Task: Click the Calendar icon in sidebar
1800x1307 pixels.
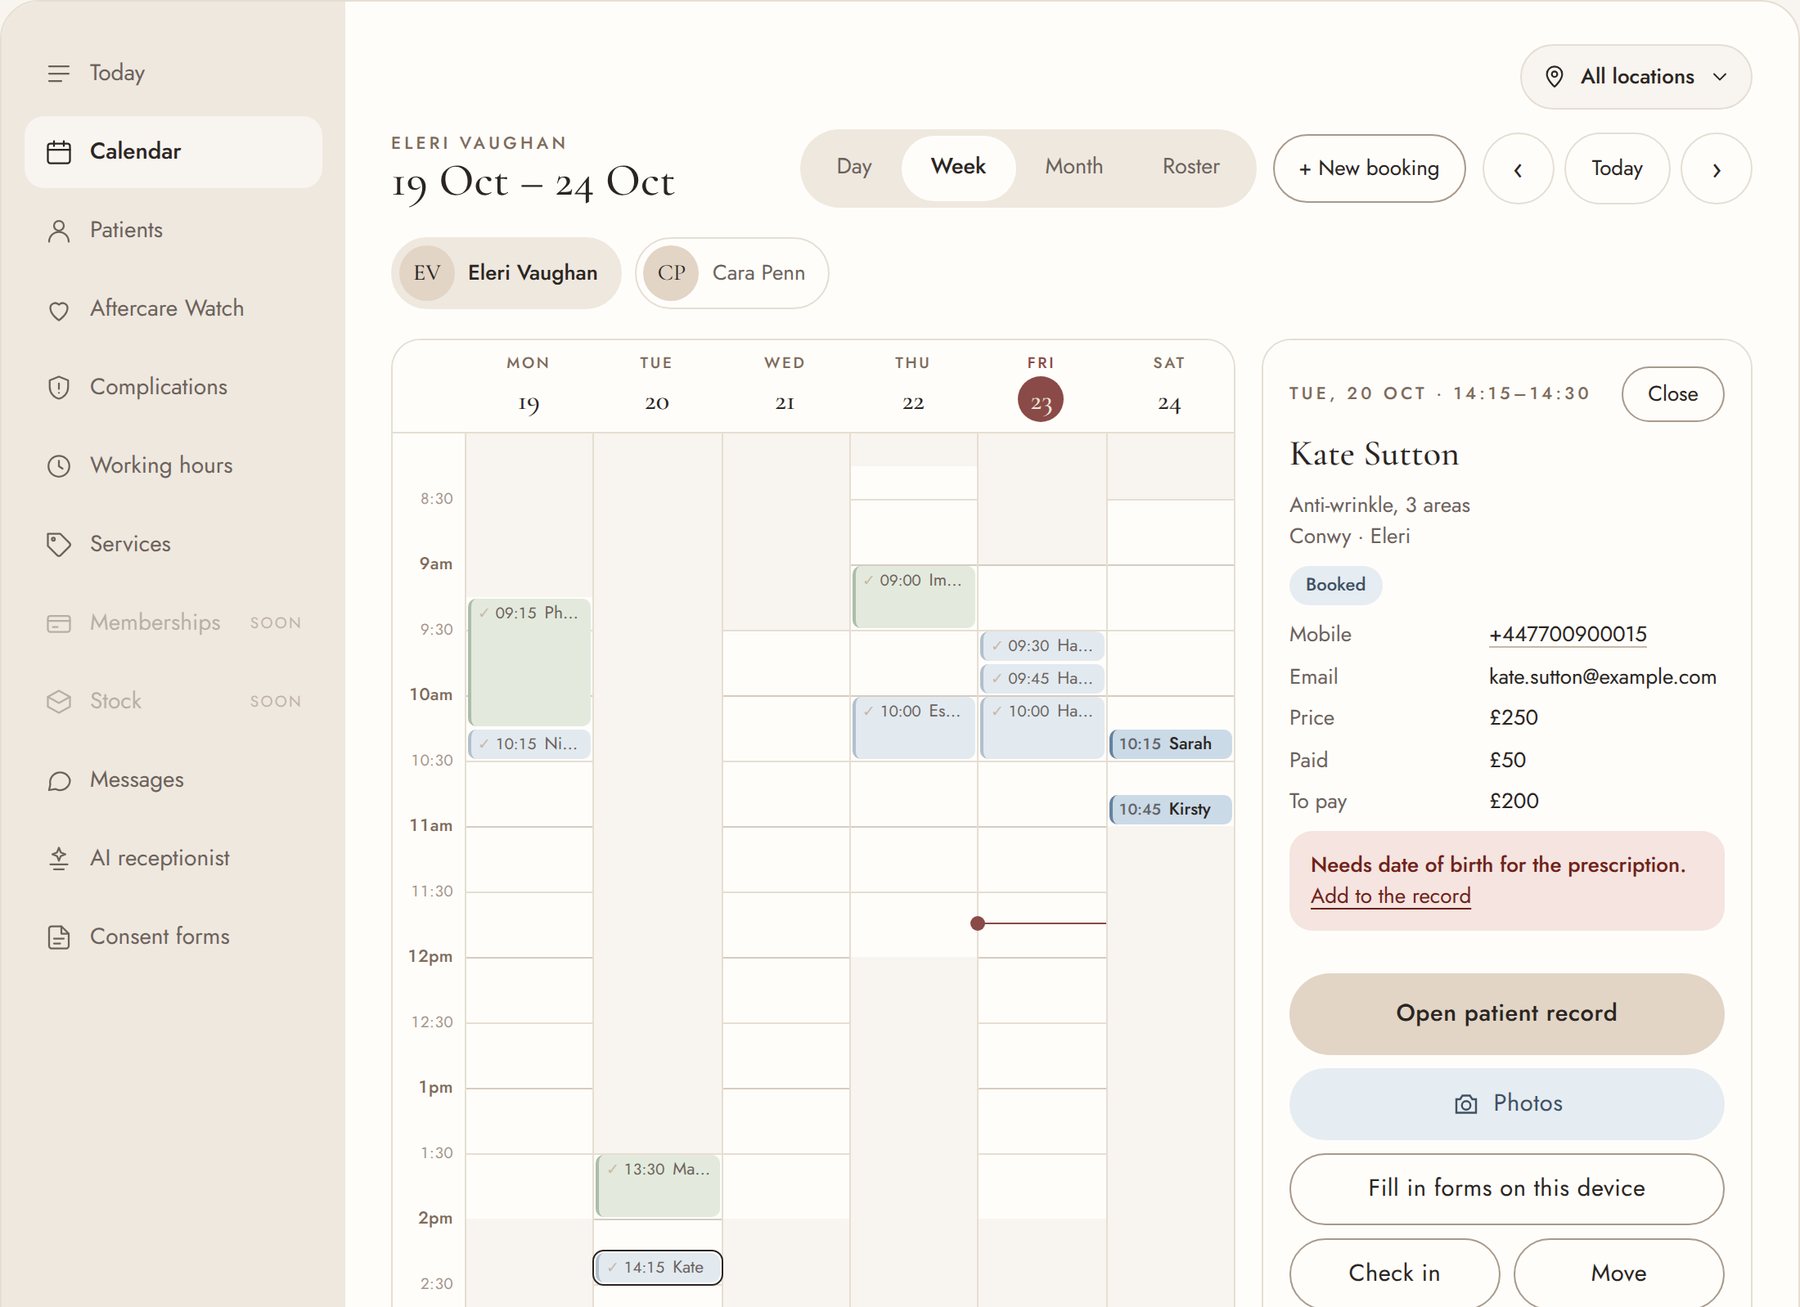Action: tap(59, 152)
